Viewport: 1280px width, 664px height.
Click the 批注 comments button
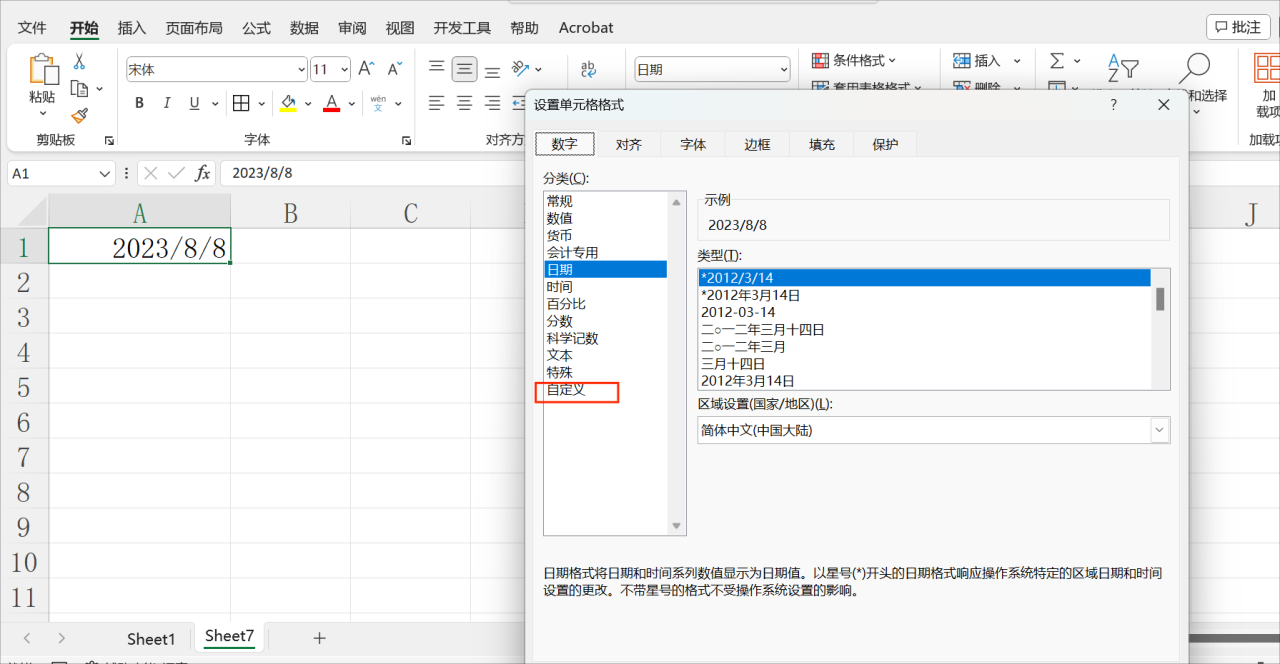(1238, 27)
